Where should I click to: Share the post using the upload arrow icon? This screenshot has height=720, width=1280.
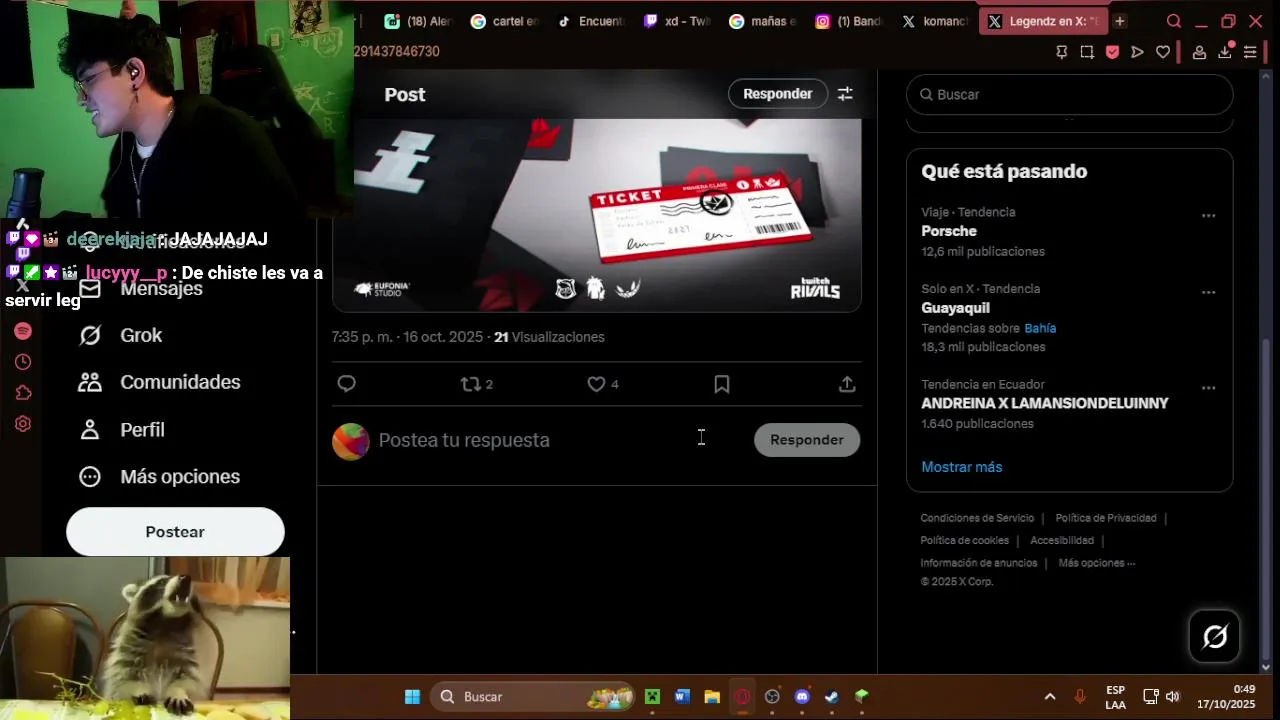point(847,384)
